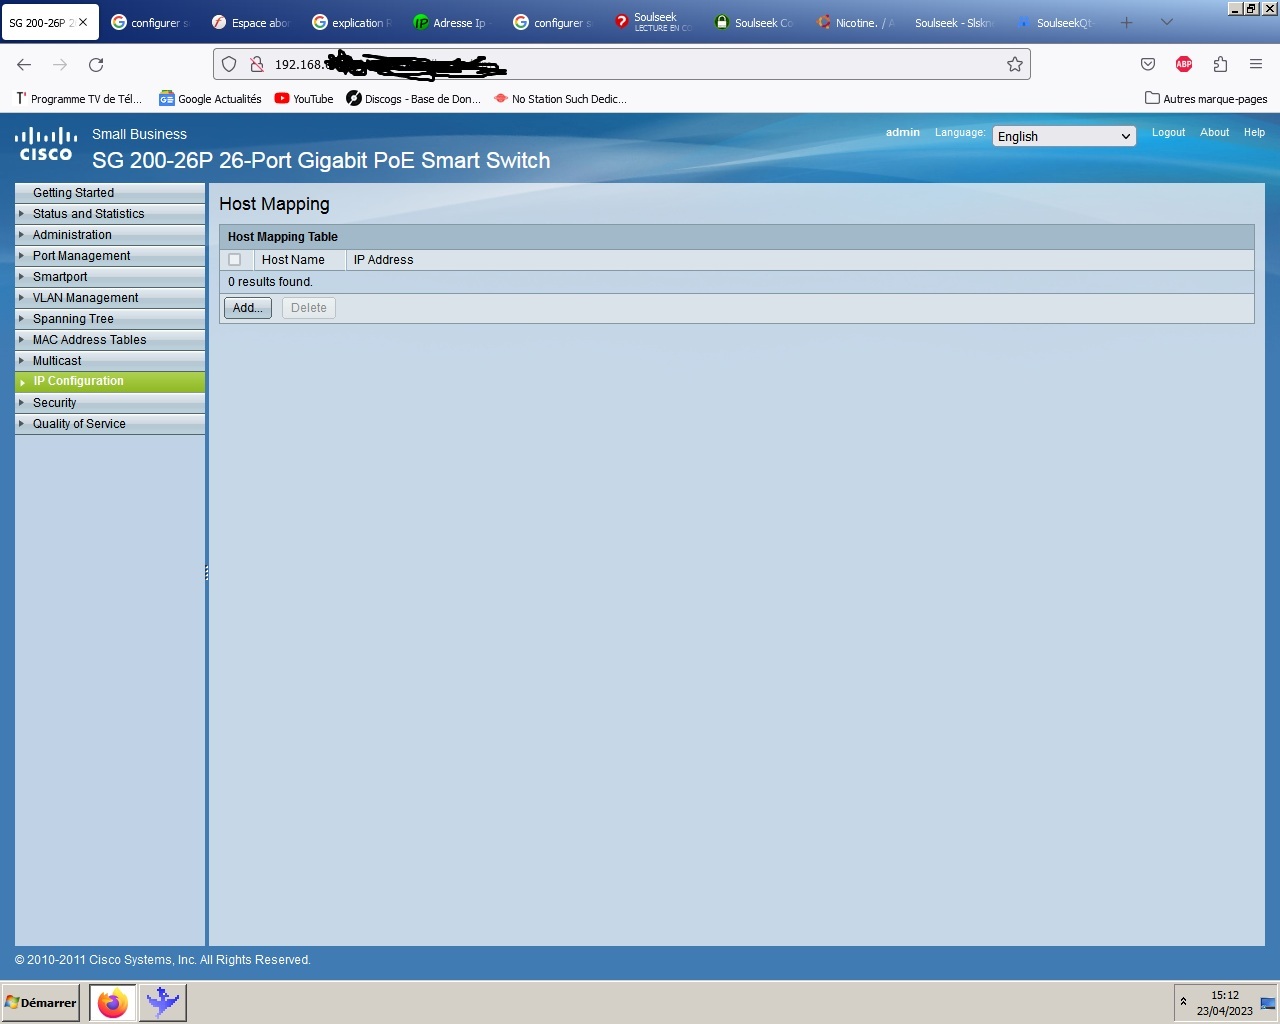Click the show desktop tray icon
Screen dimensions: 1280x1024
pyautogui.click(x=1268, y=1003)
